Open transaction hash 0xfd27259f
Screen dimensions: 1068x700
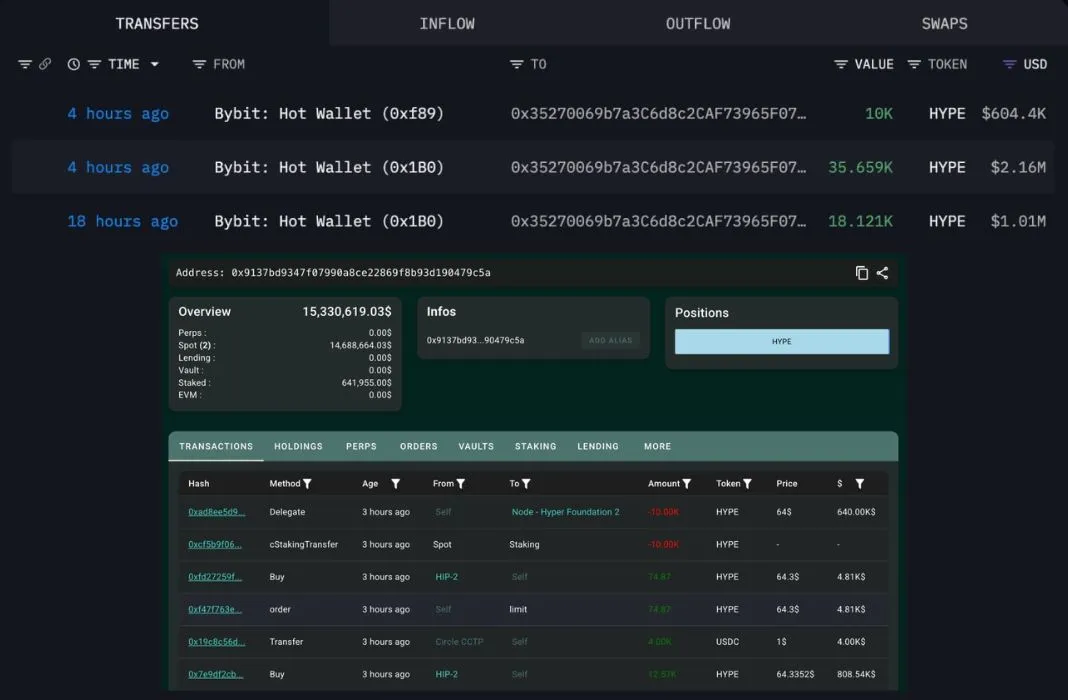pos(215,577)
